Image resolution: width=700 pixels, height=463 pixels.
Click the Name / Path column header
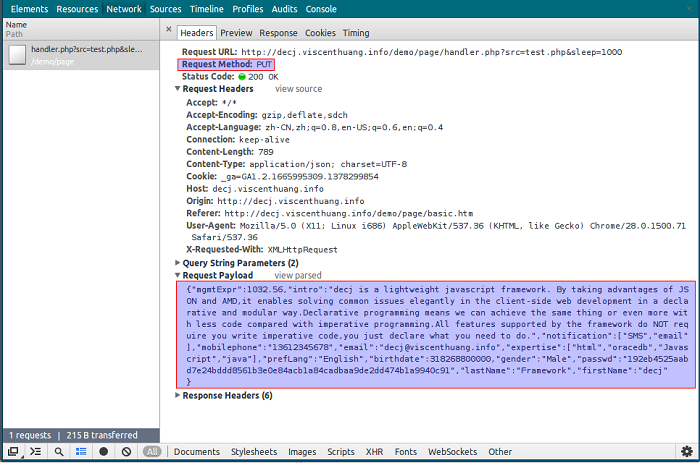(81, 29)
